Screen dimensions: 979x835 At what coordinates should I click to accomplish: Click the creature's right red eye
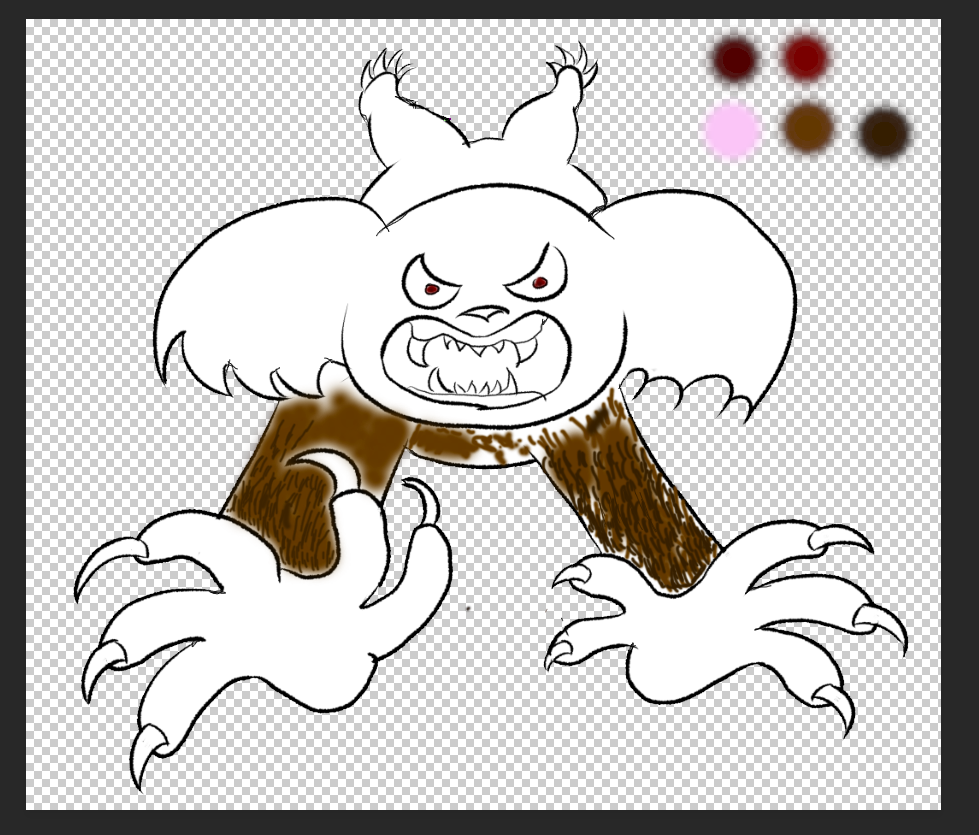click(540, 283)
